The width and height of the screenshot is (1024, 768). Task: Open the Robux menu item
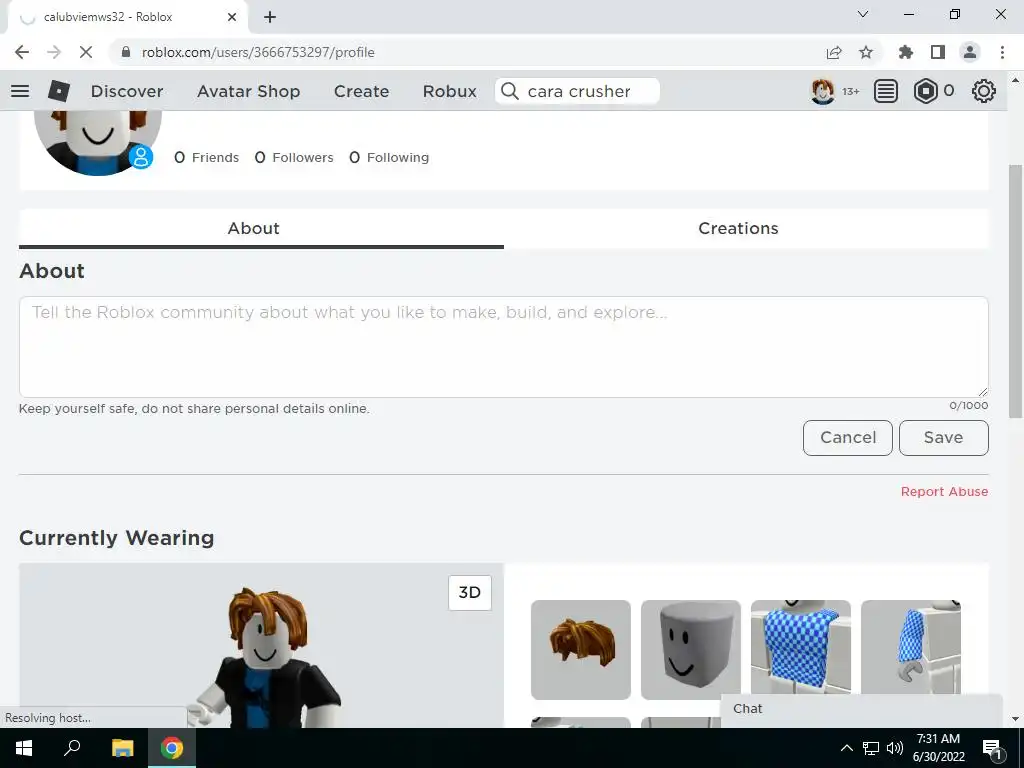click(449, 91)
